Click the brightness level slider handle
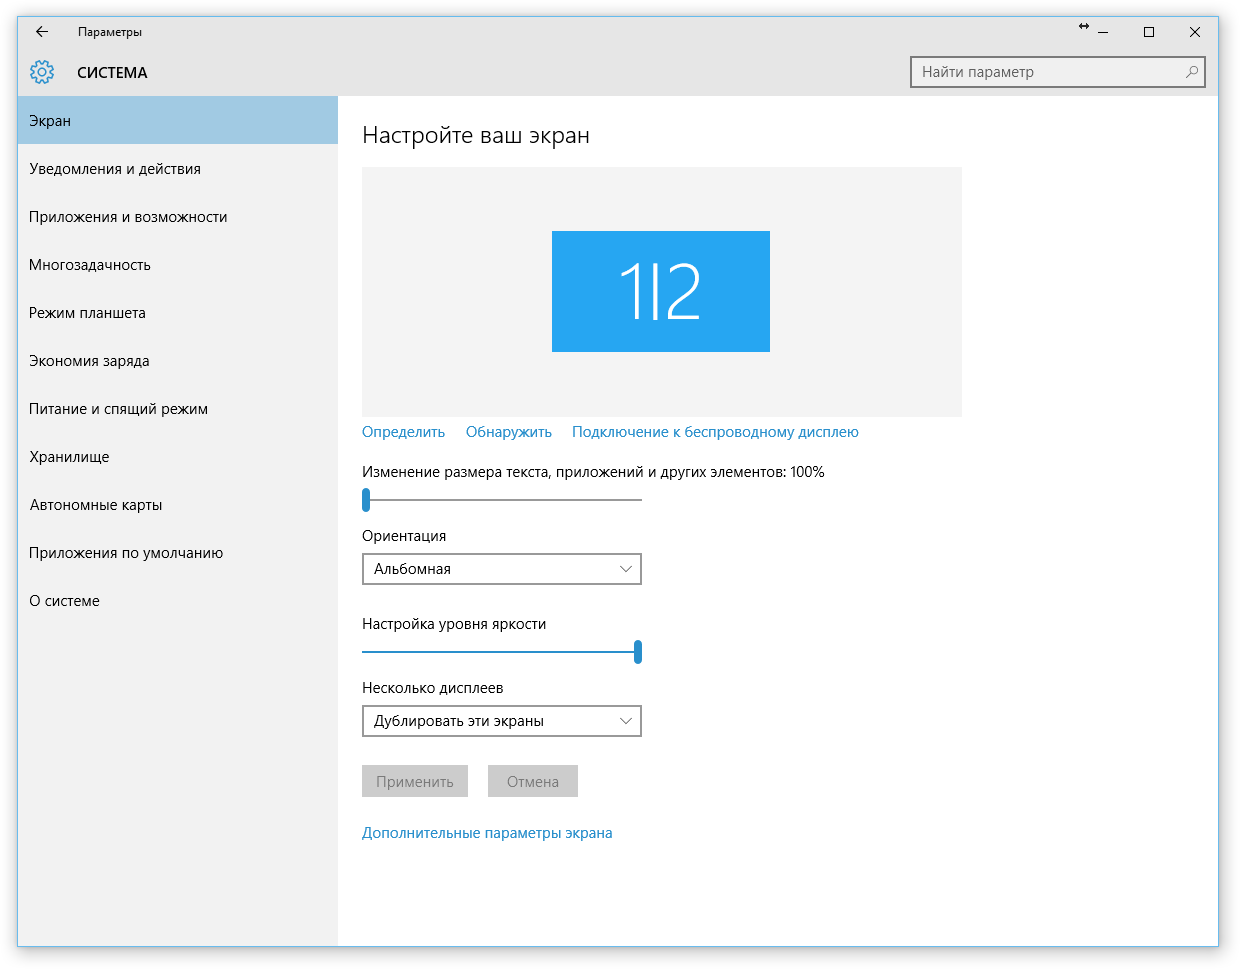Viewport: 1240px width, 969px height. coord(638,652)
